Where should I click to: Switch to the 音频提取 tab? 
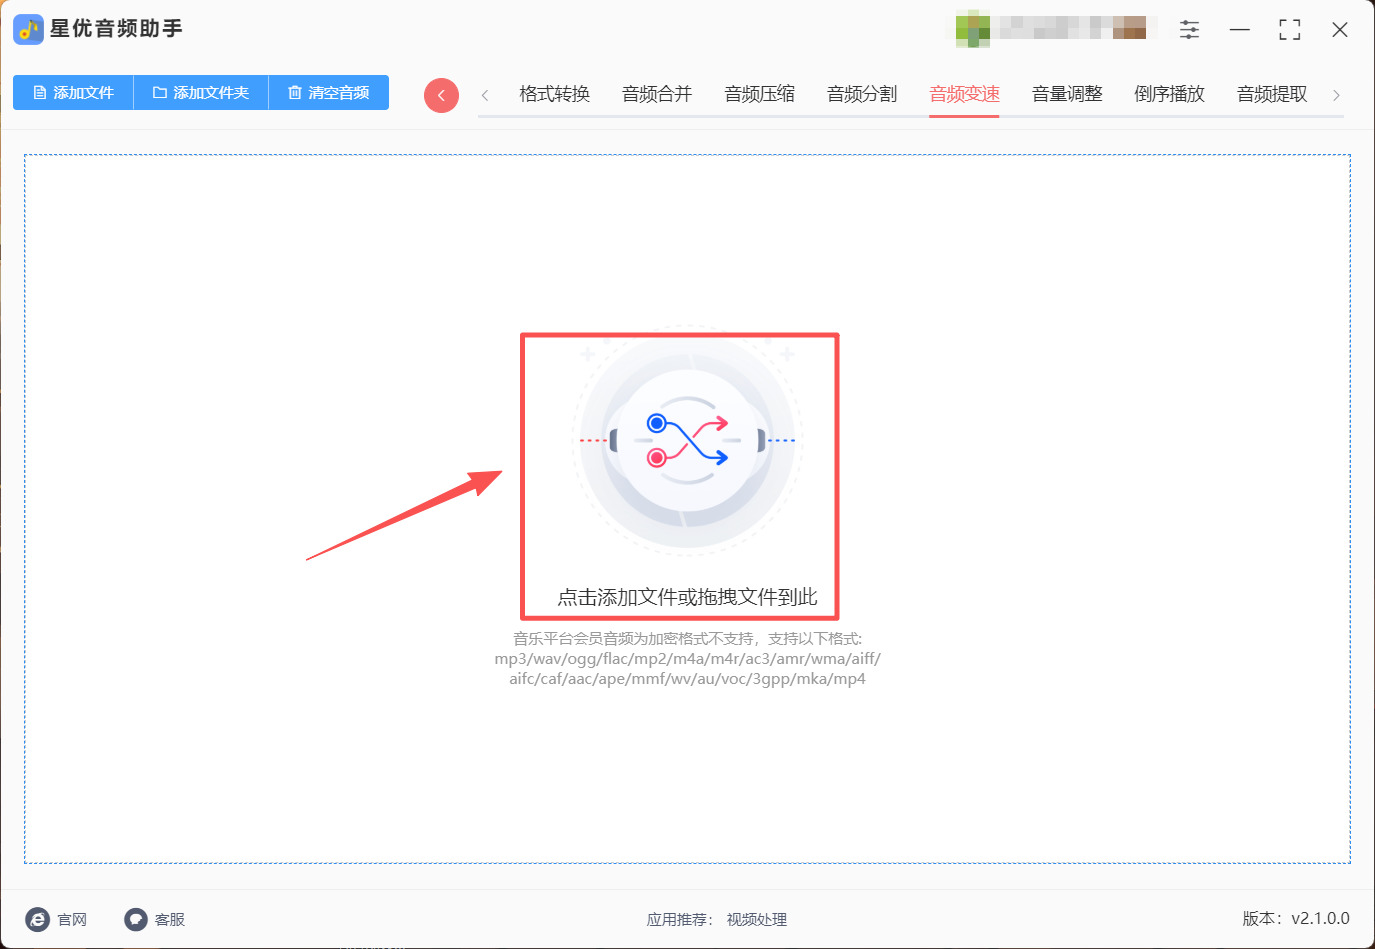tap(1272, 94)
